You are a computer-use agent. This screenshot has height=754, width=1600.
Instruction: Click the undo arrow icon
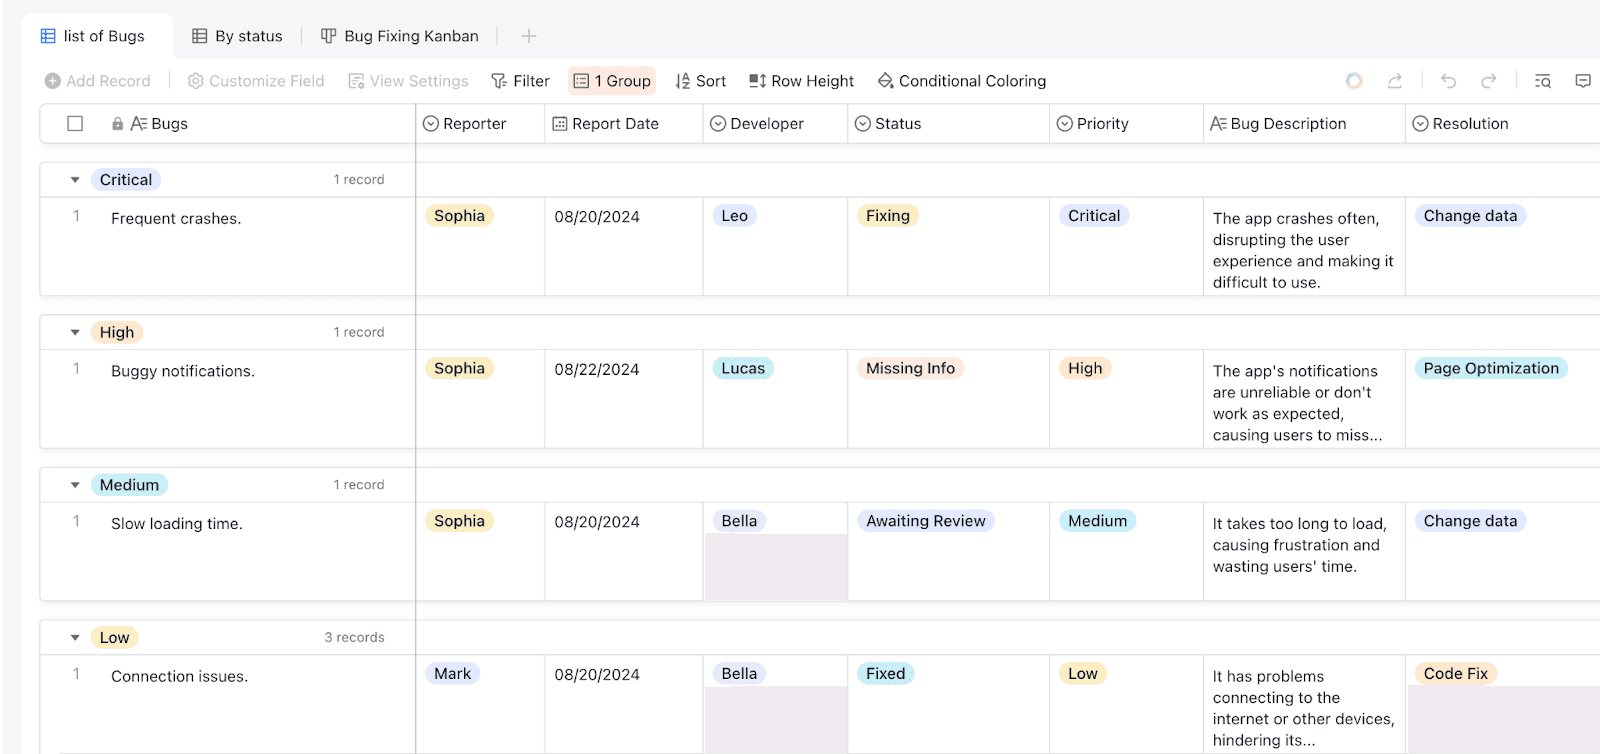point(1448,81)
